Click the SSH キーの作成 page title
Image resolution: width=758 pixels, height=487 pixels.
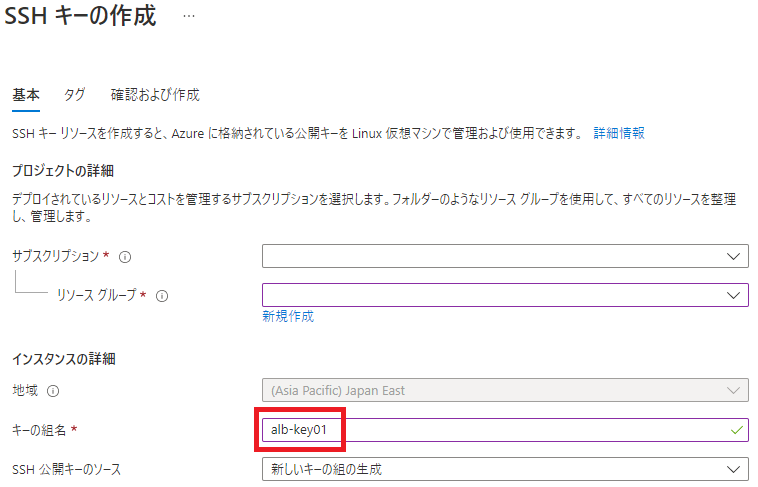[x=80, y=16]
